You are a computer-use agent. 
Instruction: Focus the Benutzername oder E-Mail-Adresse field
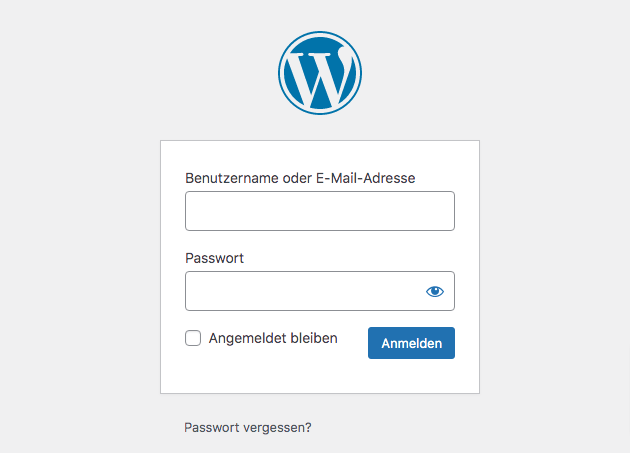(x=320, y=211)
